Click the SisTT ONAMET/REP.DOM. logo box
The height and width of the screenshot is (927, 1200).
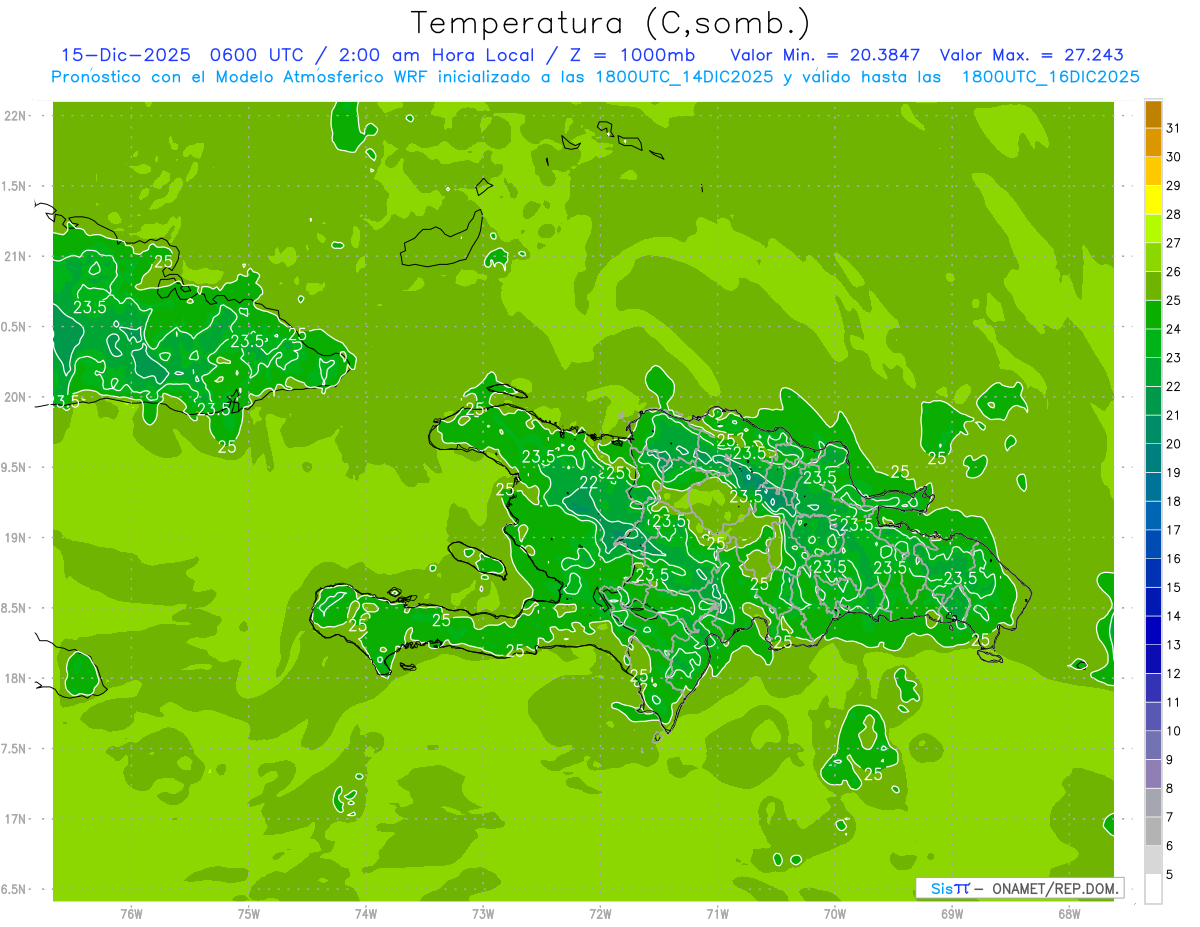pos(1019,888)
